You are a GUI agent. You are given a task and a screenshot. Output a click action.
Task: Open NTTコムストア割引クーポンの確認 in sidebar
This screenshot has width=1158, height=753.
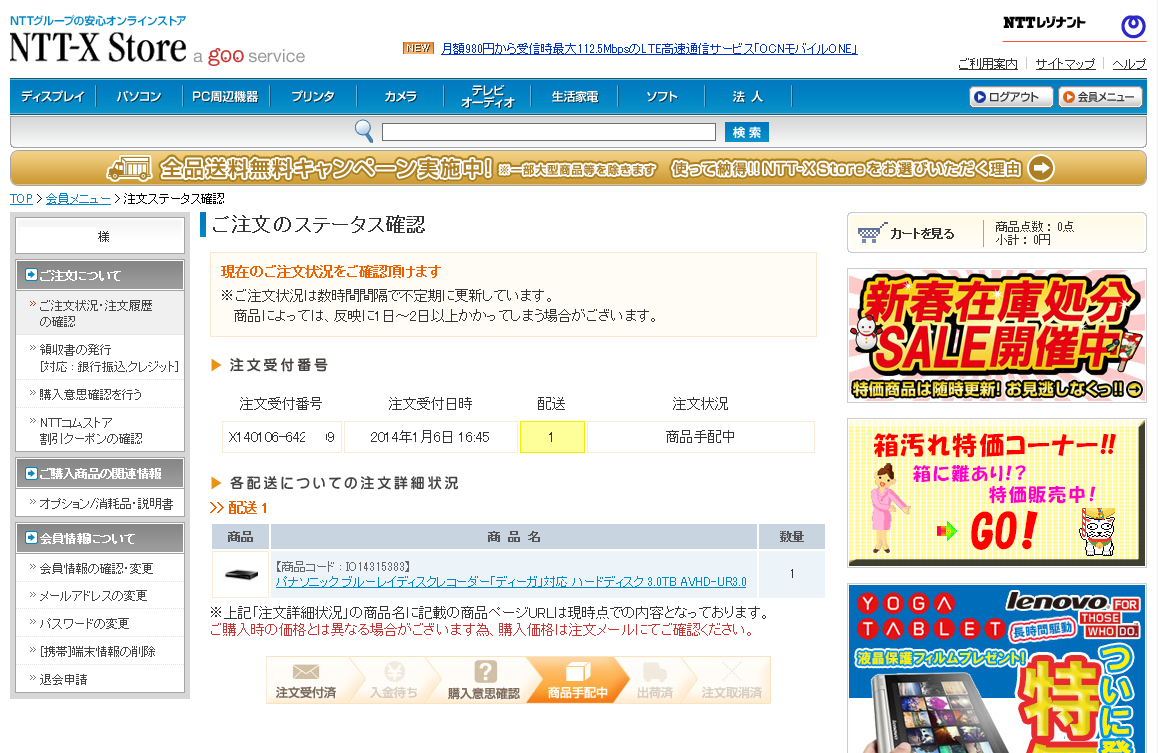click(100, 430)
